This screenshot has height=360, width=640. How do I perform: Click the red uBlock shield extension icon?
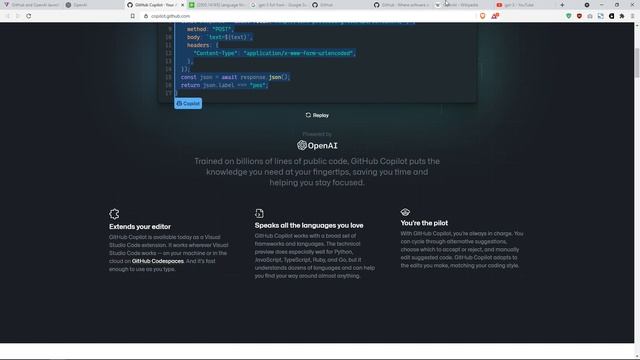[579, 16]
